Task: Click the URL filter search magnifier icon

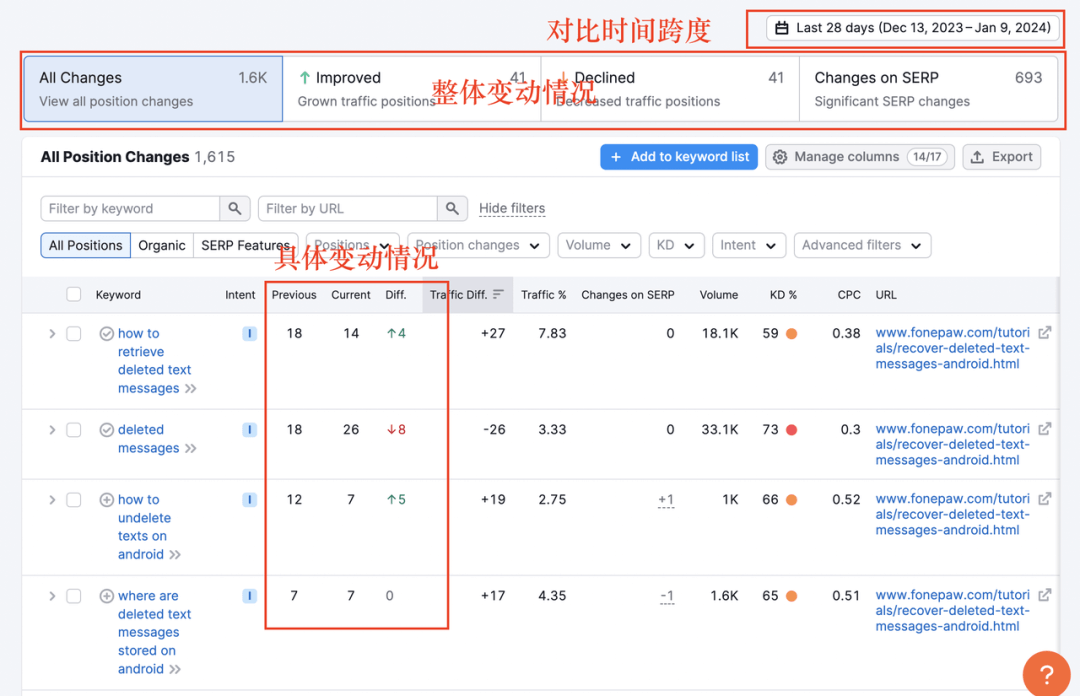Action: pyautogui.click(x=452, y=208)
